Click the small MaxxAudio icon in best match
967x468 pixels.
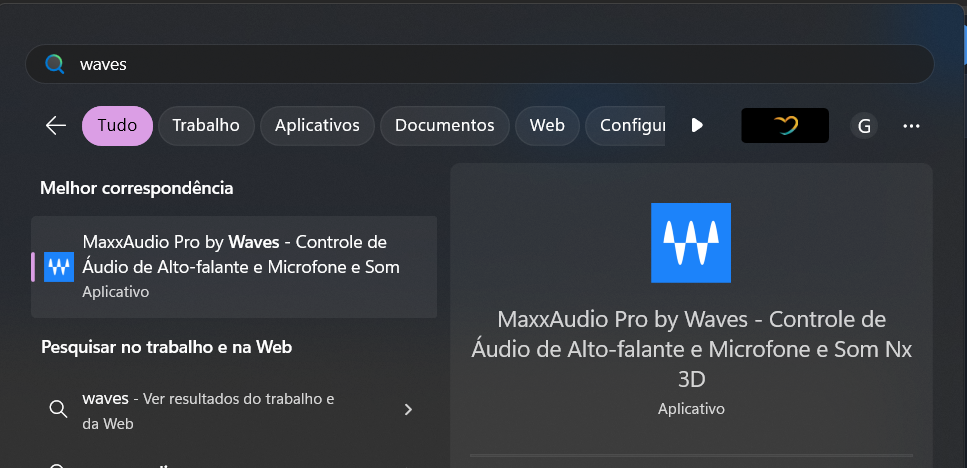coord(59,267)
